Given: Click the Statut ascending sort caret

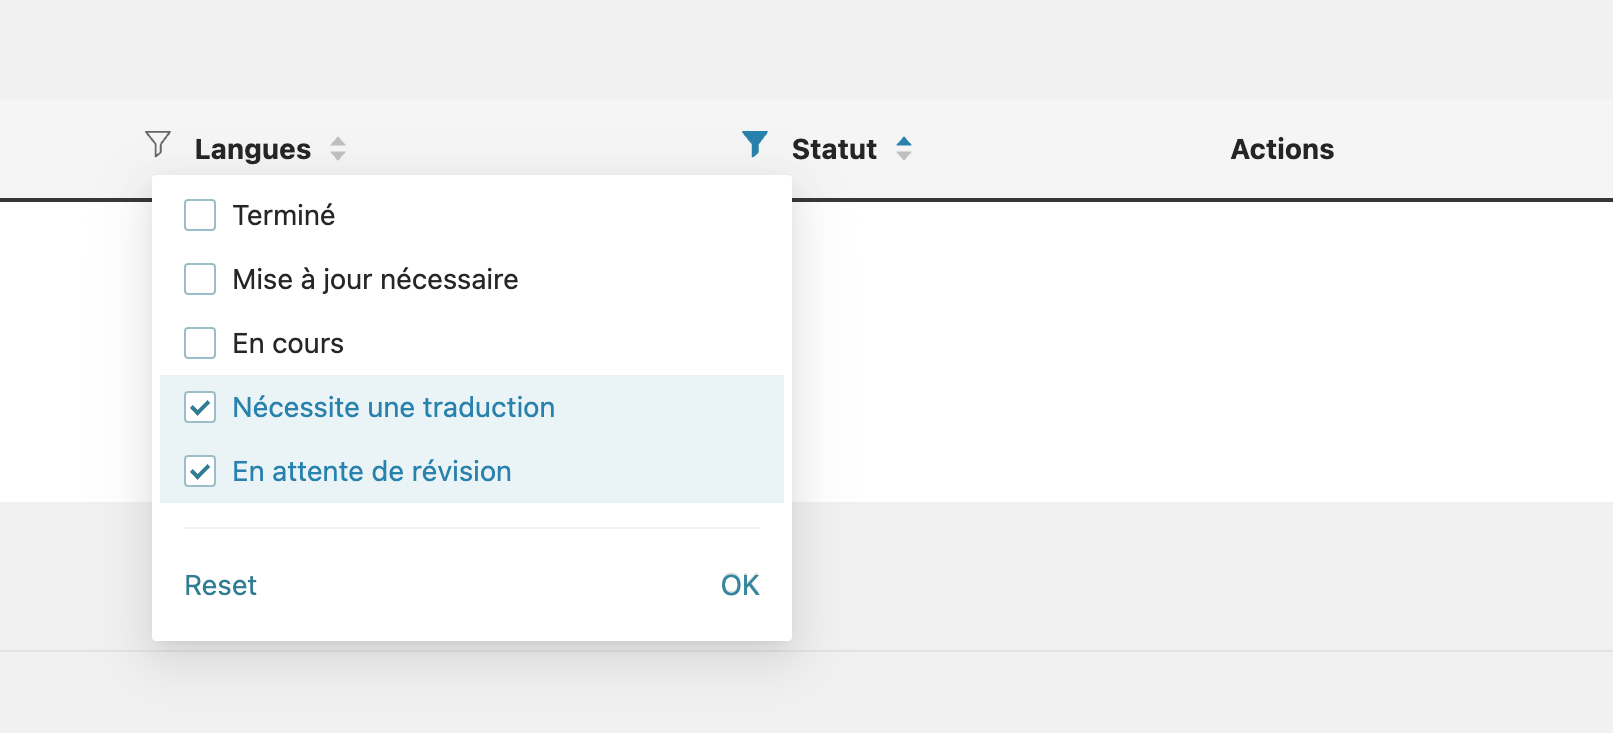Looking at the screenshot, I should point(904,141).
